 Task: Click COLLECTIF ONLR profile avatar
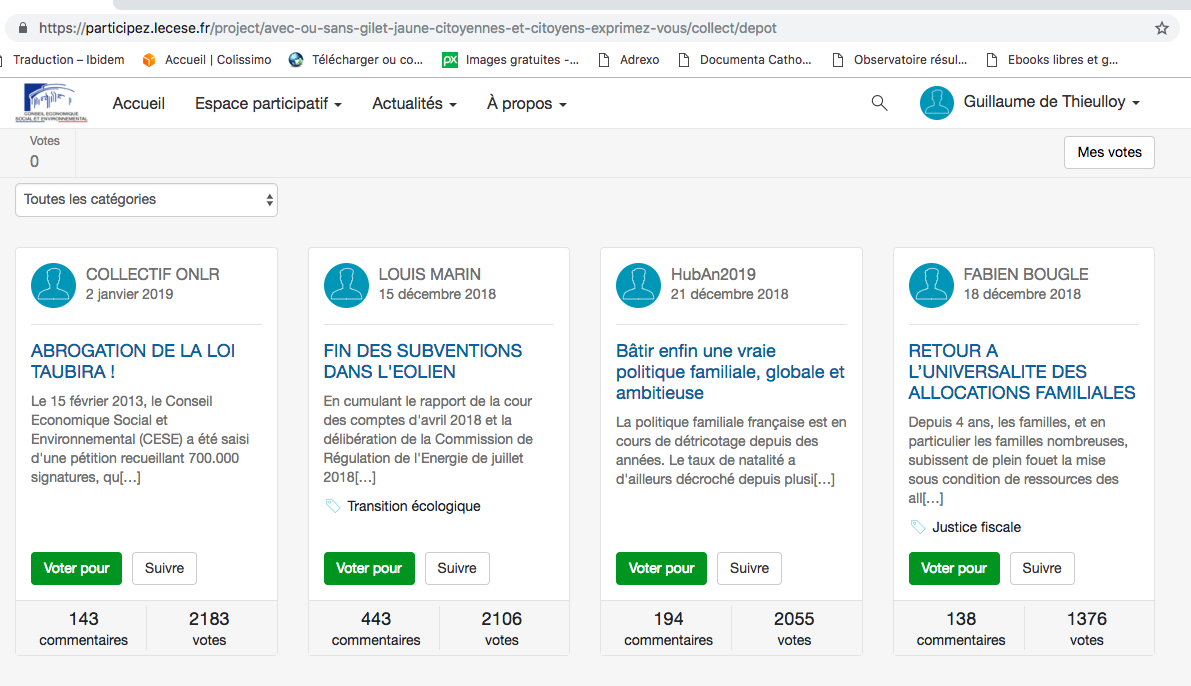53,285
